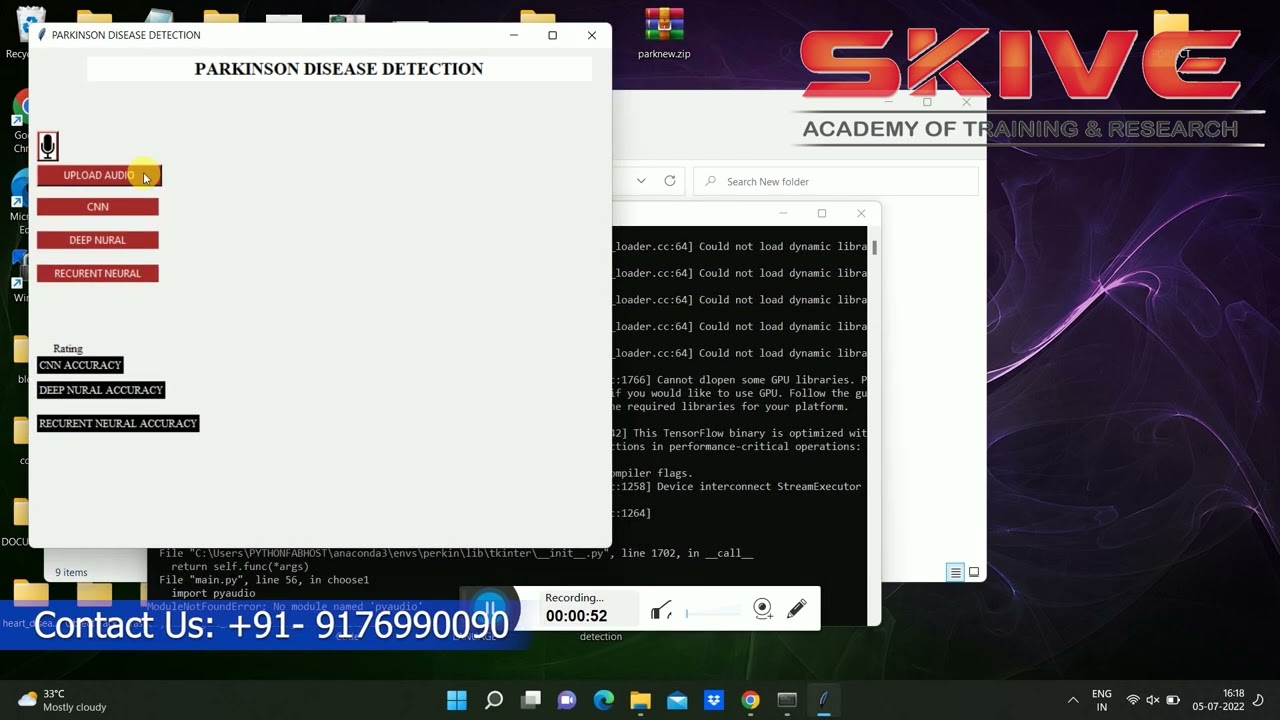Click the DEEP NURAL button
This screenshot has width=1280, height=720.
(x=98, y=240)
